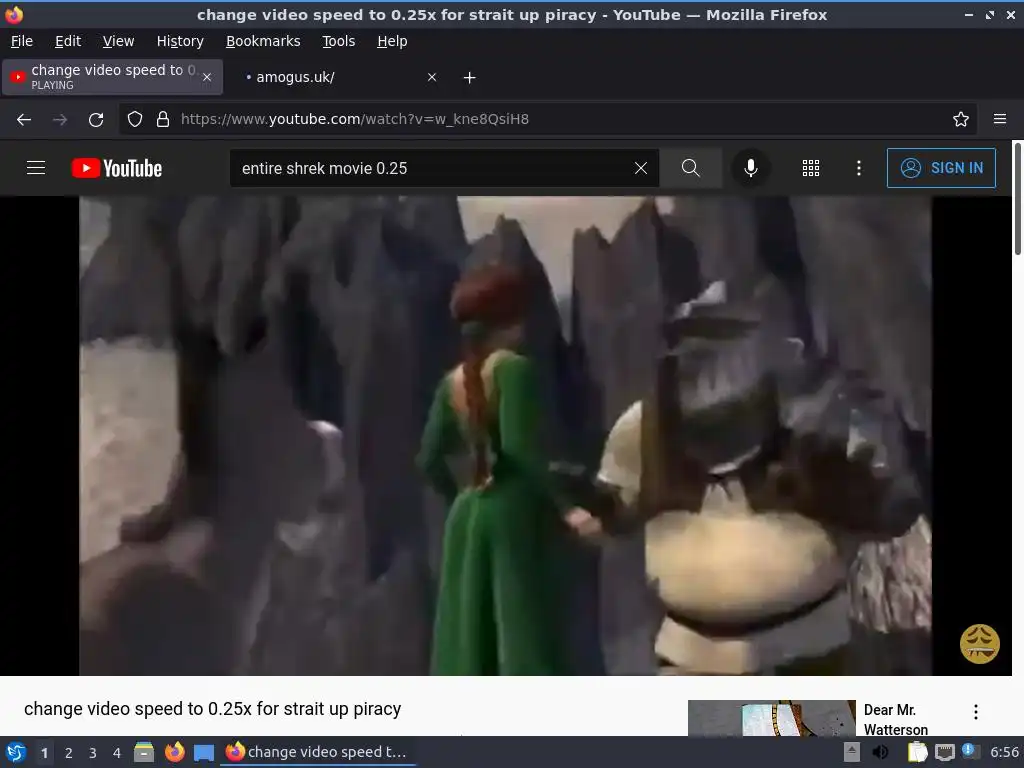
Task: Clear the YouTube search box text
Action: [x=641, y=168]
